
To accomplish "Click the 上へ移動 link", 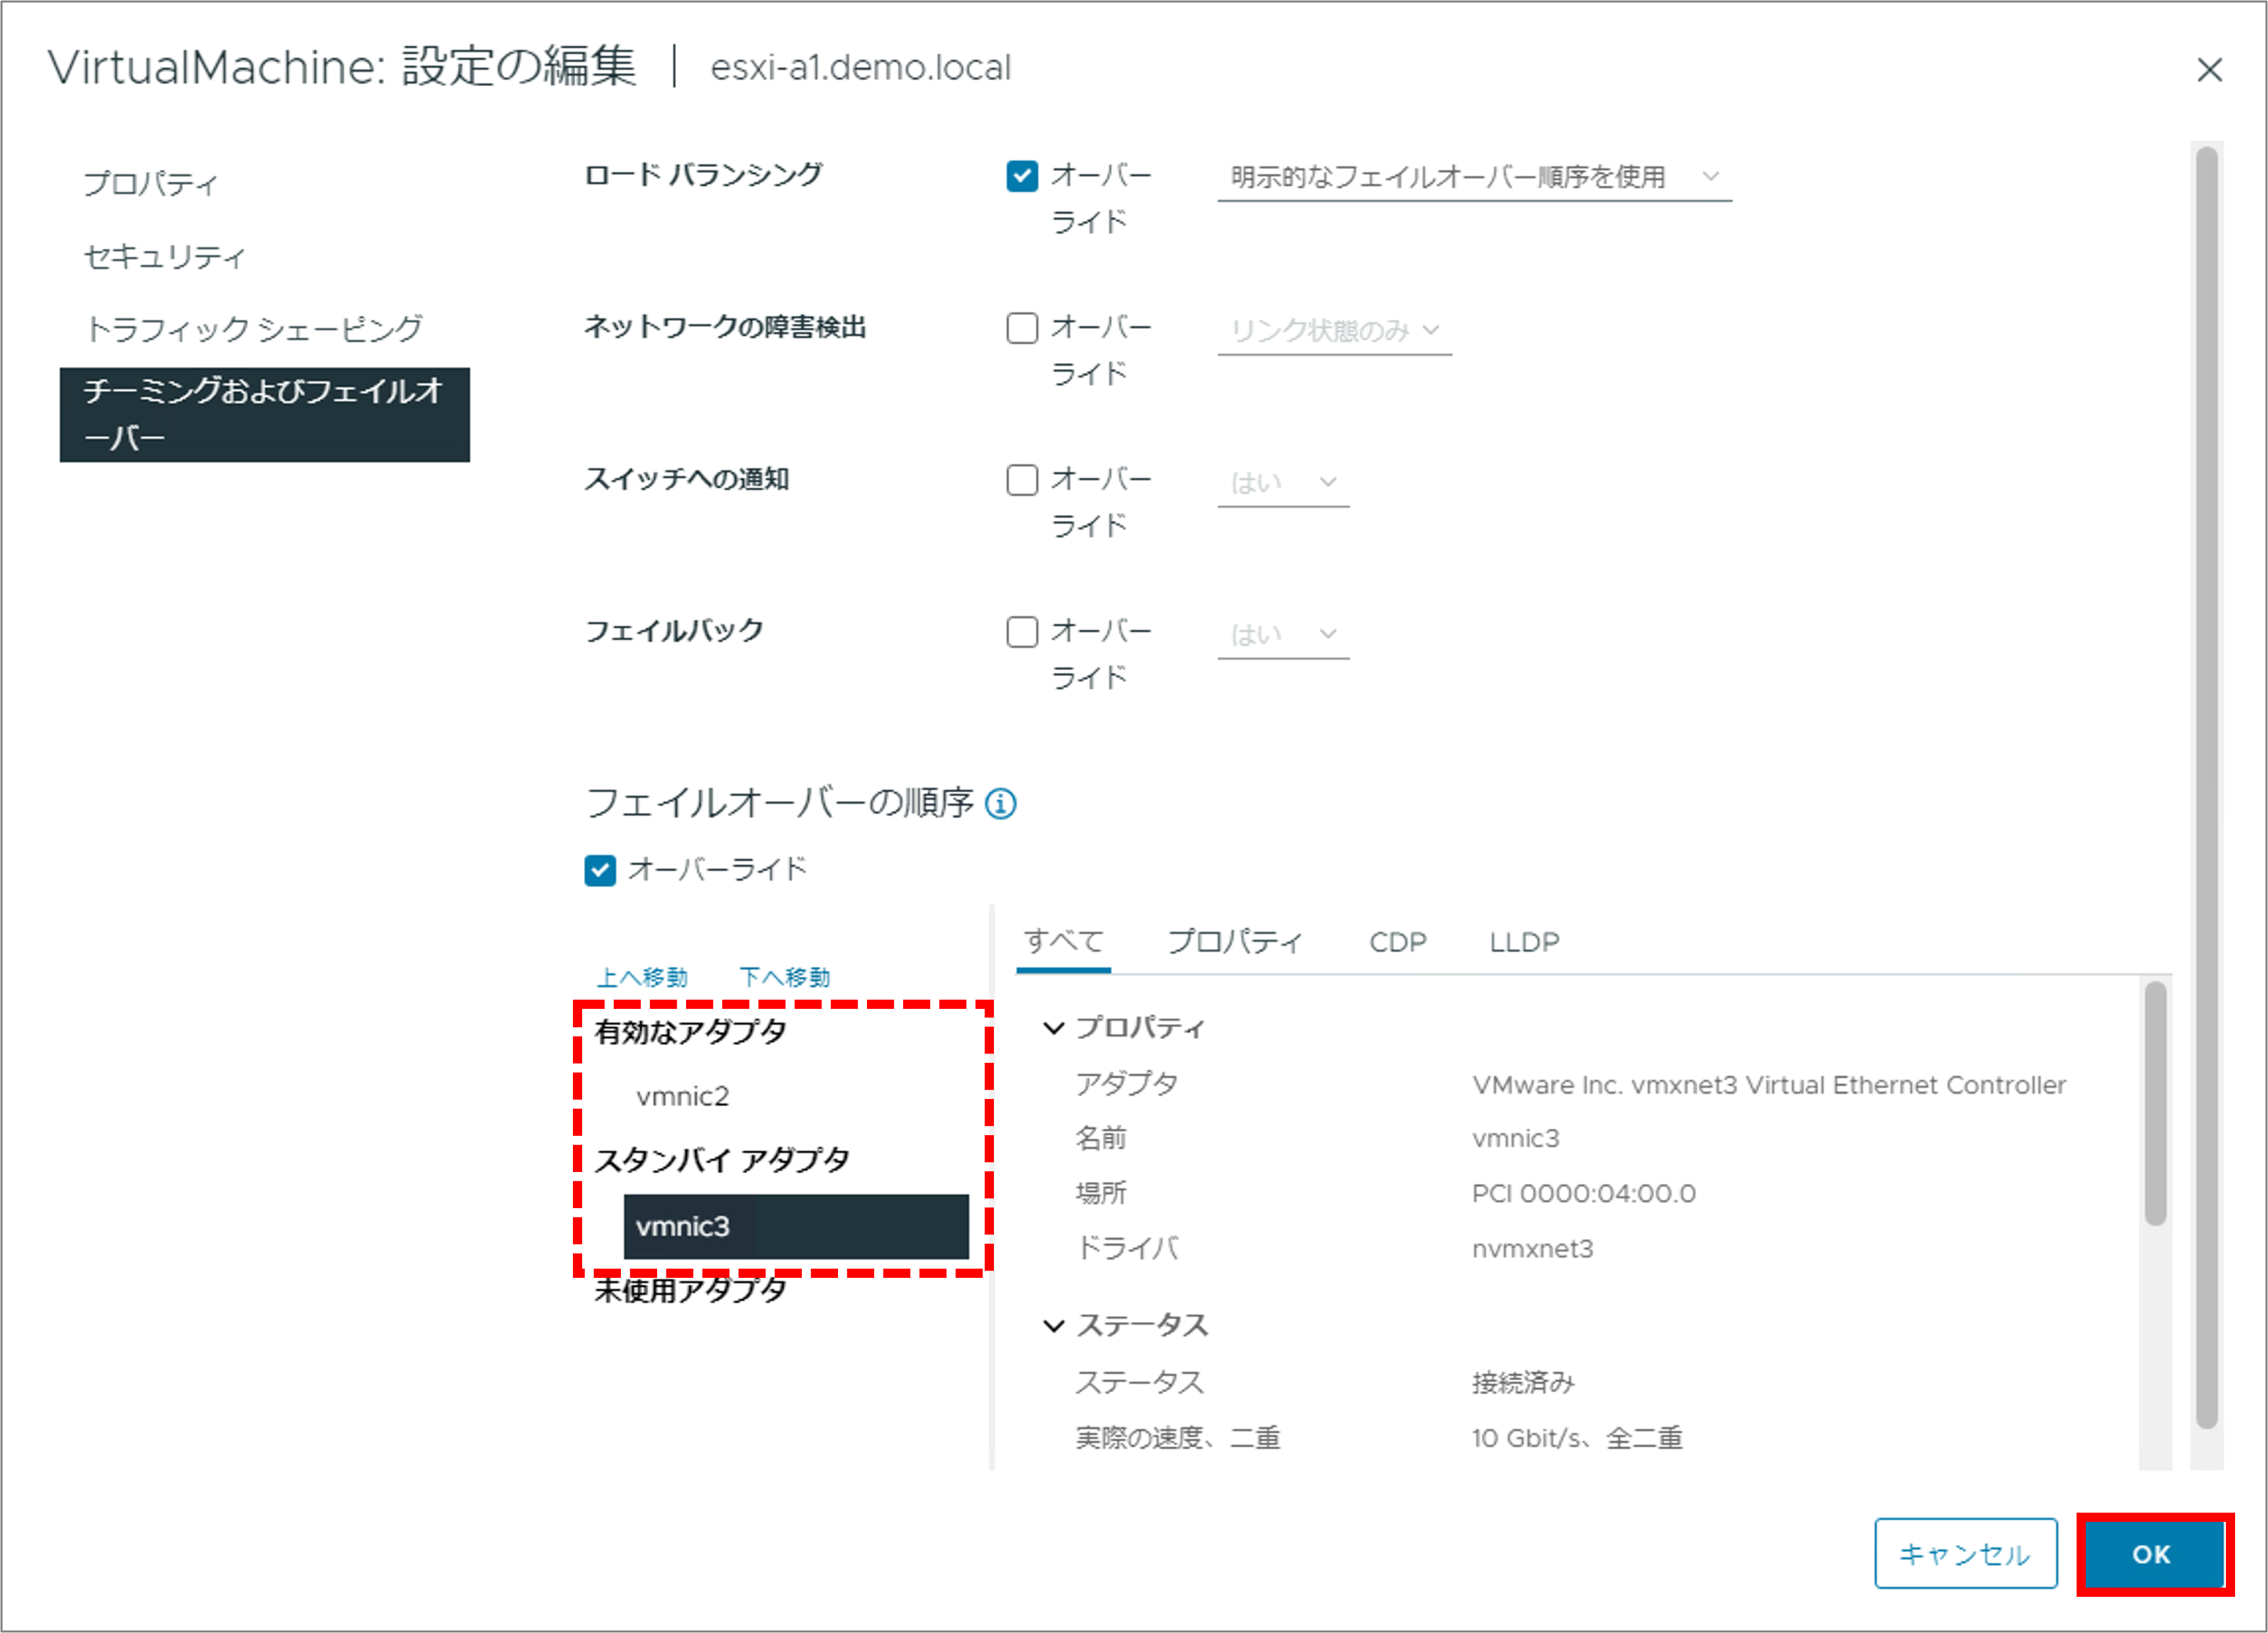I will pos(642,977).
